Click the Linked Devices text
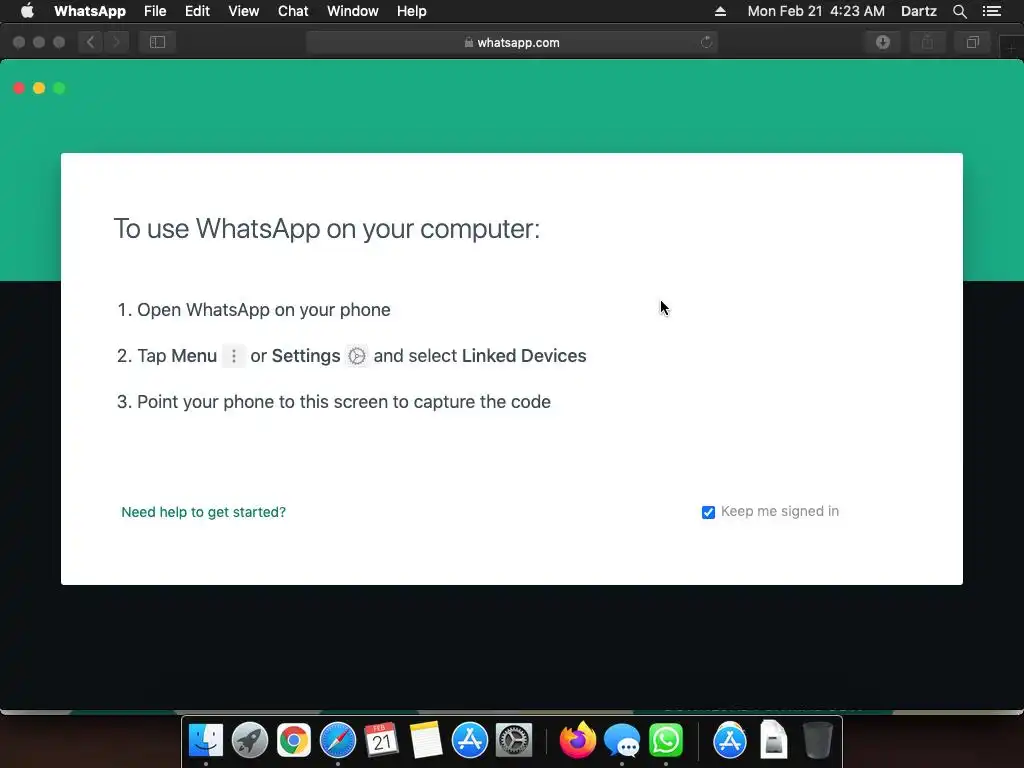Viewport: 1024px width, 768px height. [x=524, y=356]
